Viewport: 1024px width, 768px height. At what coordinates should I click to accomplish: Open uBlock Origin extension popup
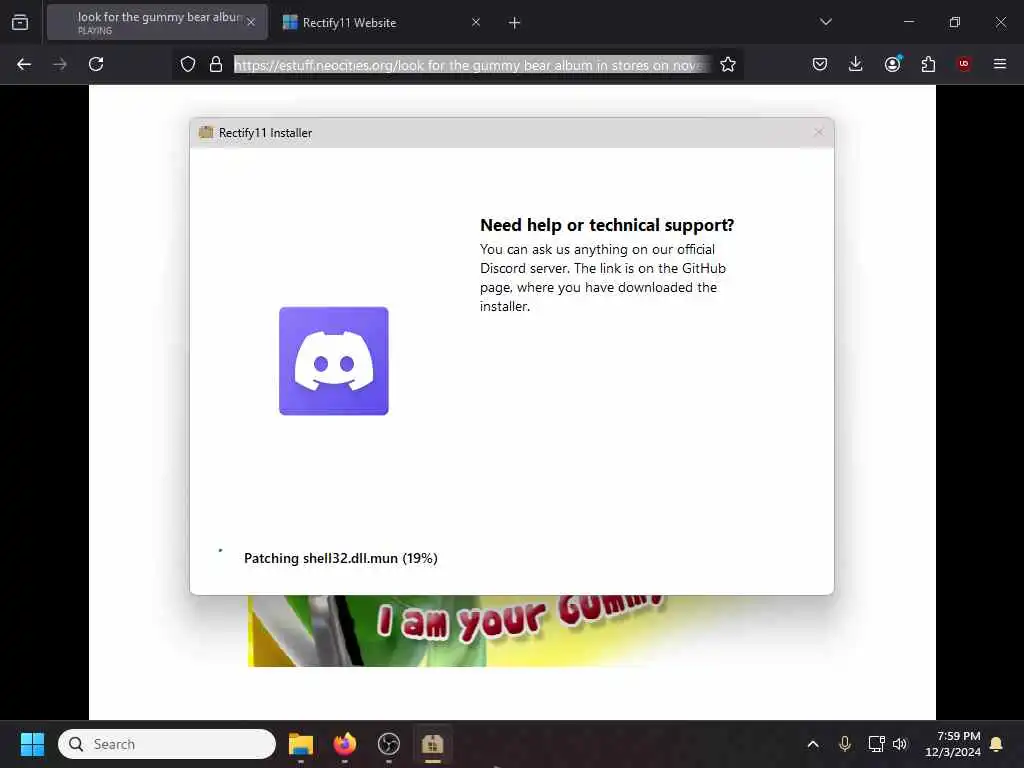964,64
